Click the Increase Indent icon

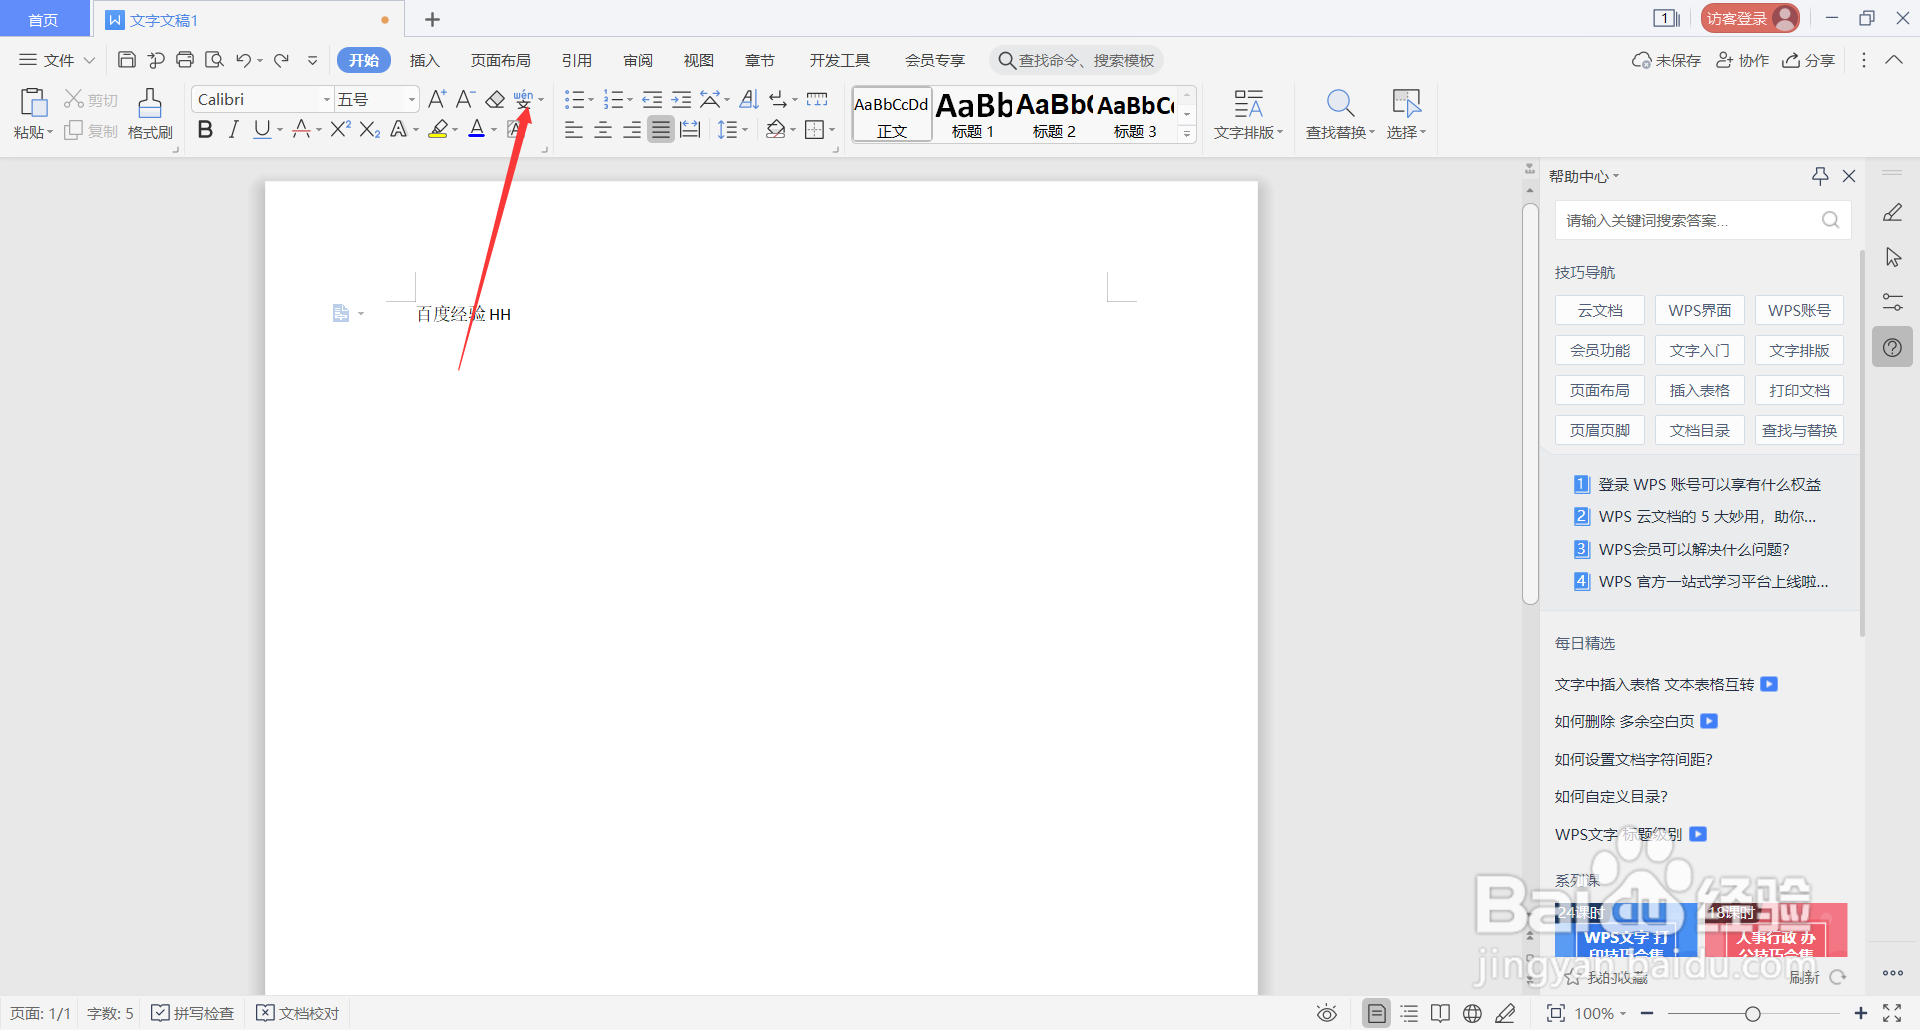(x=681, y=99)
